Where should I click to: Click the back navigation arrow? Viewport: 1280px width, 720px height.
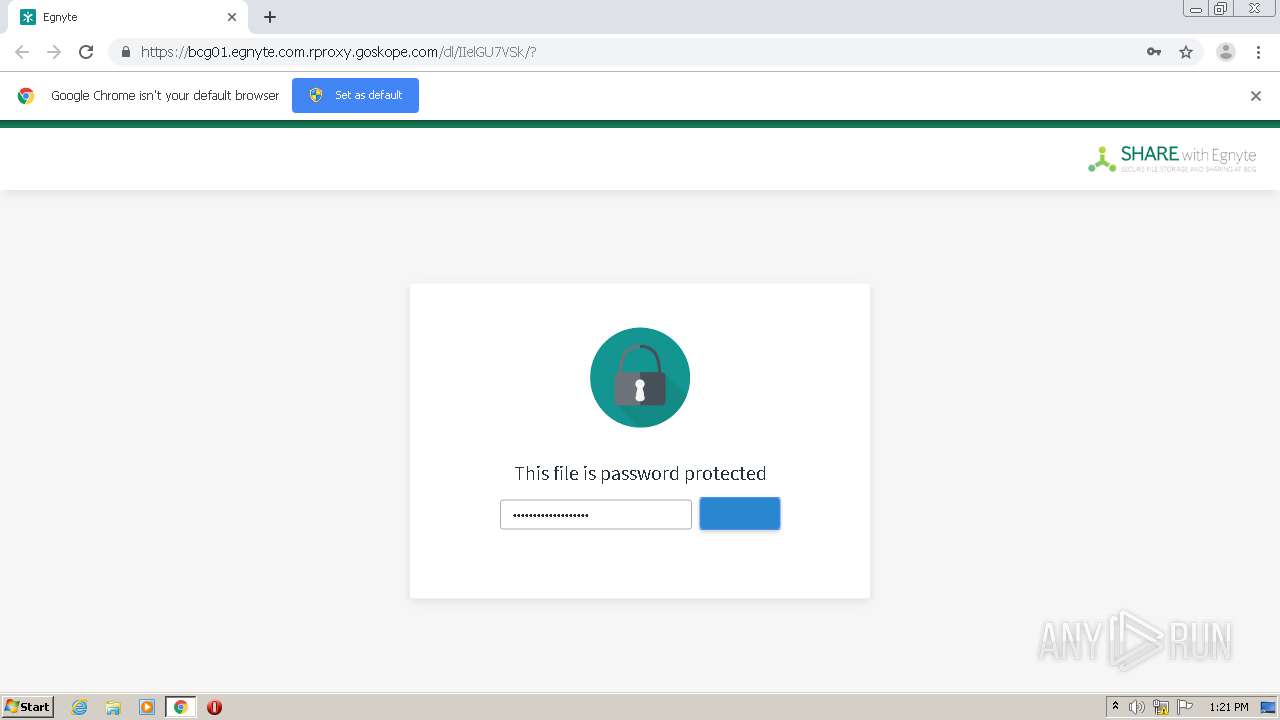coord(22,52)
